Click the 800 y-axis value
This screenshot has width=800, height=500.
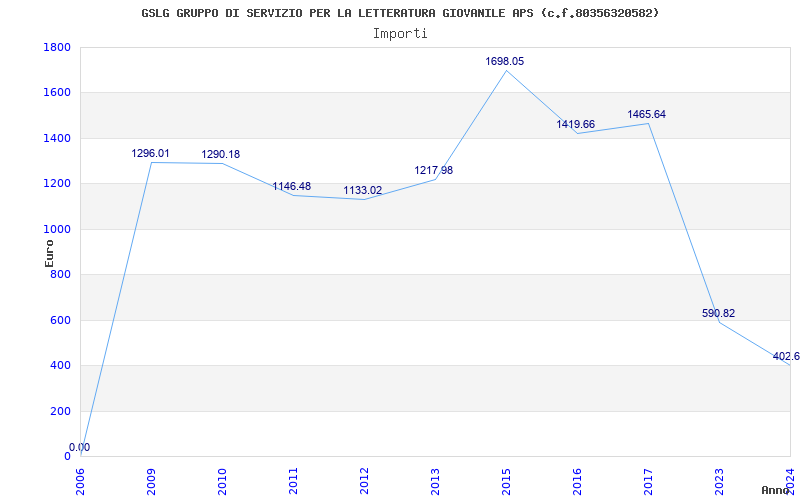pyautogui.click(x=61, y=274)
